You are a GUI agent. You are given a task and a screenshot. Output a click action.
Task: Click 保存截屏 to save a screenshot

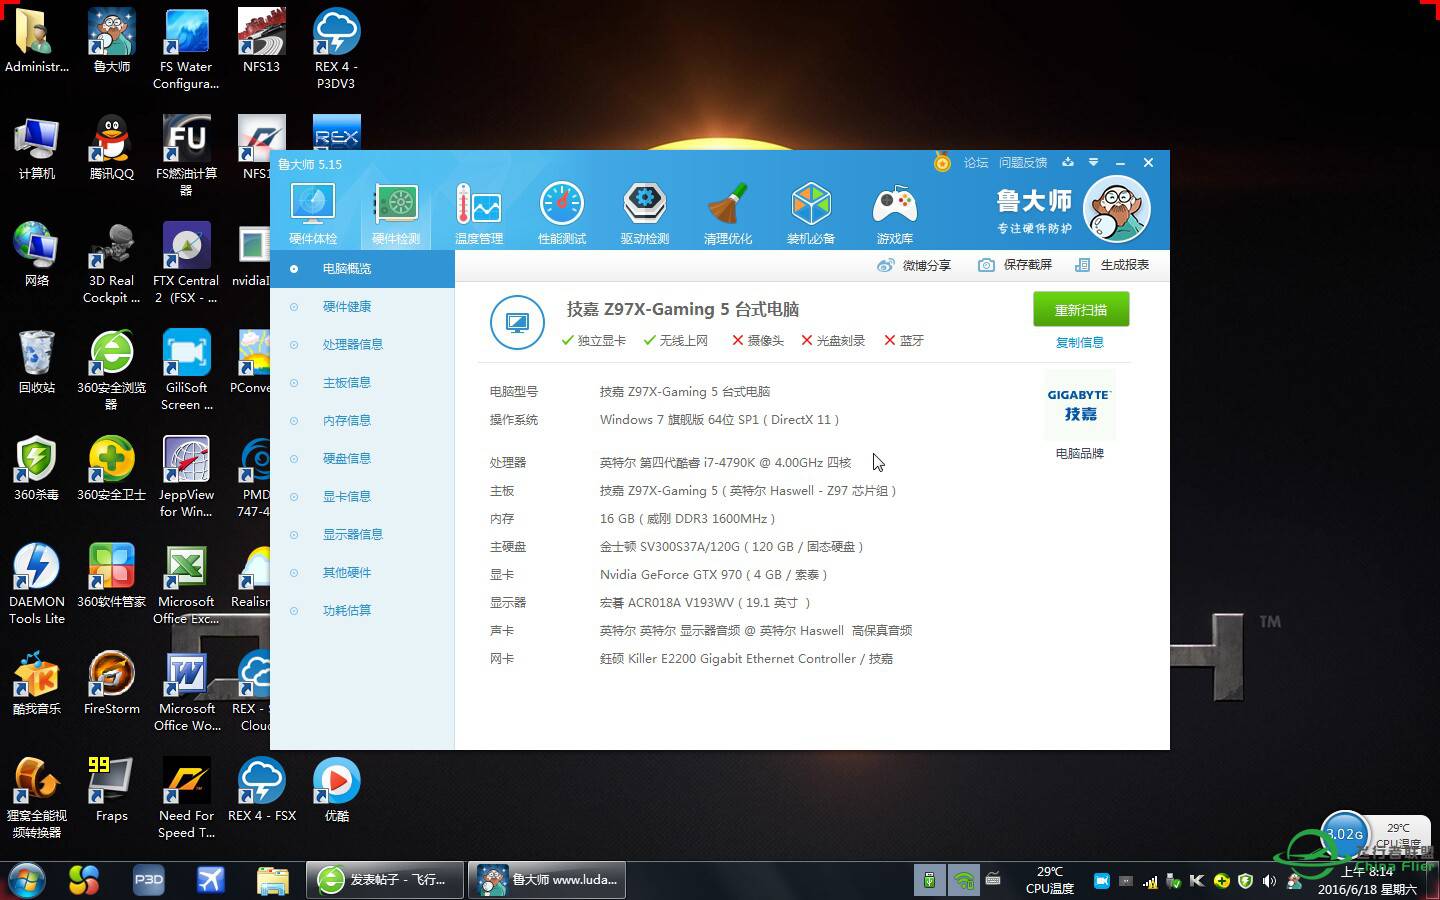[1015, 265]
